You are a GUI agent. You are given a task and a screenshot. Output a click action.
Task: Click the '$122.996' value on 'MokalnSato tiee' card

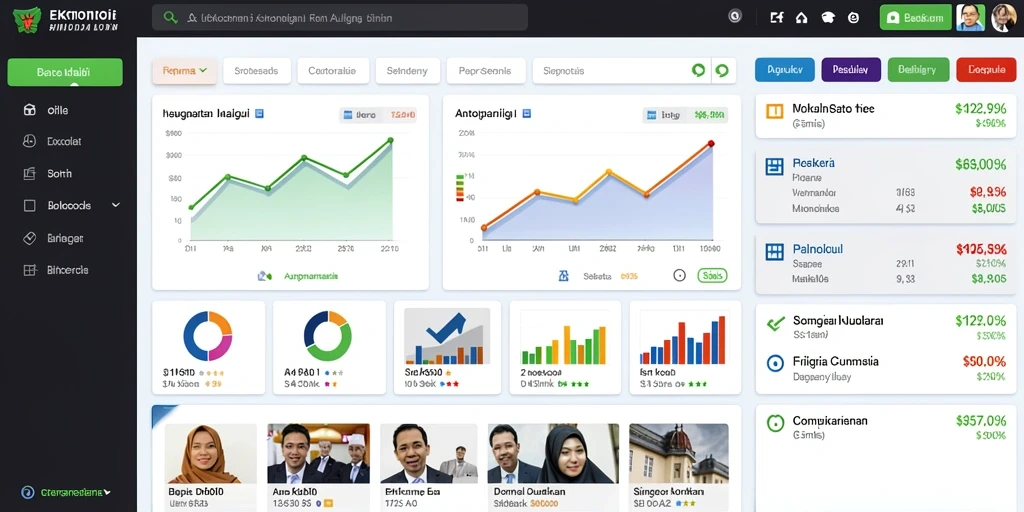980,108
